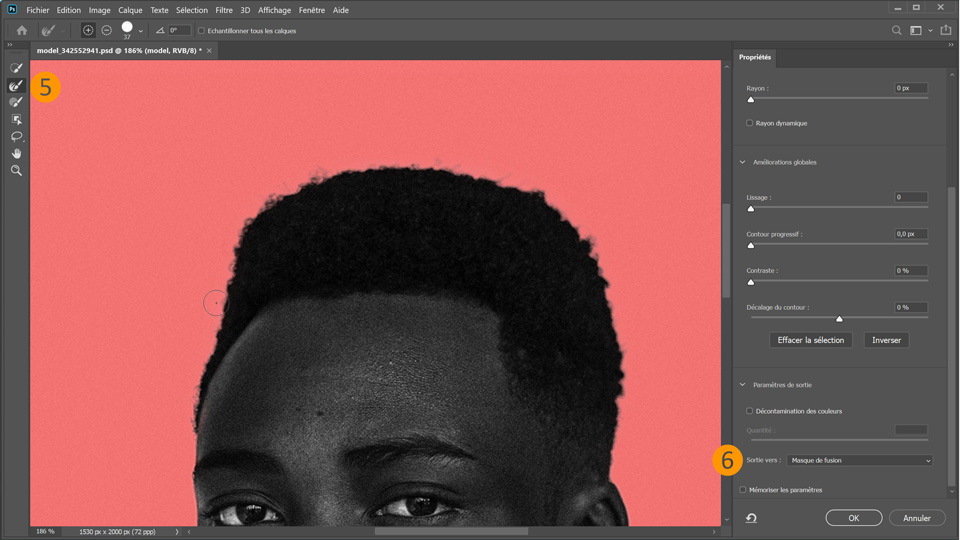This screenshot has width=960, height=540.
Task: Open the Sélection menu
Action: [x=192, y=10]
